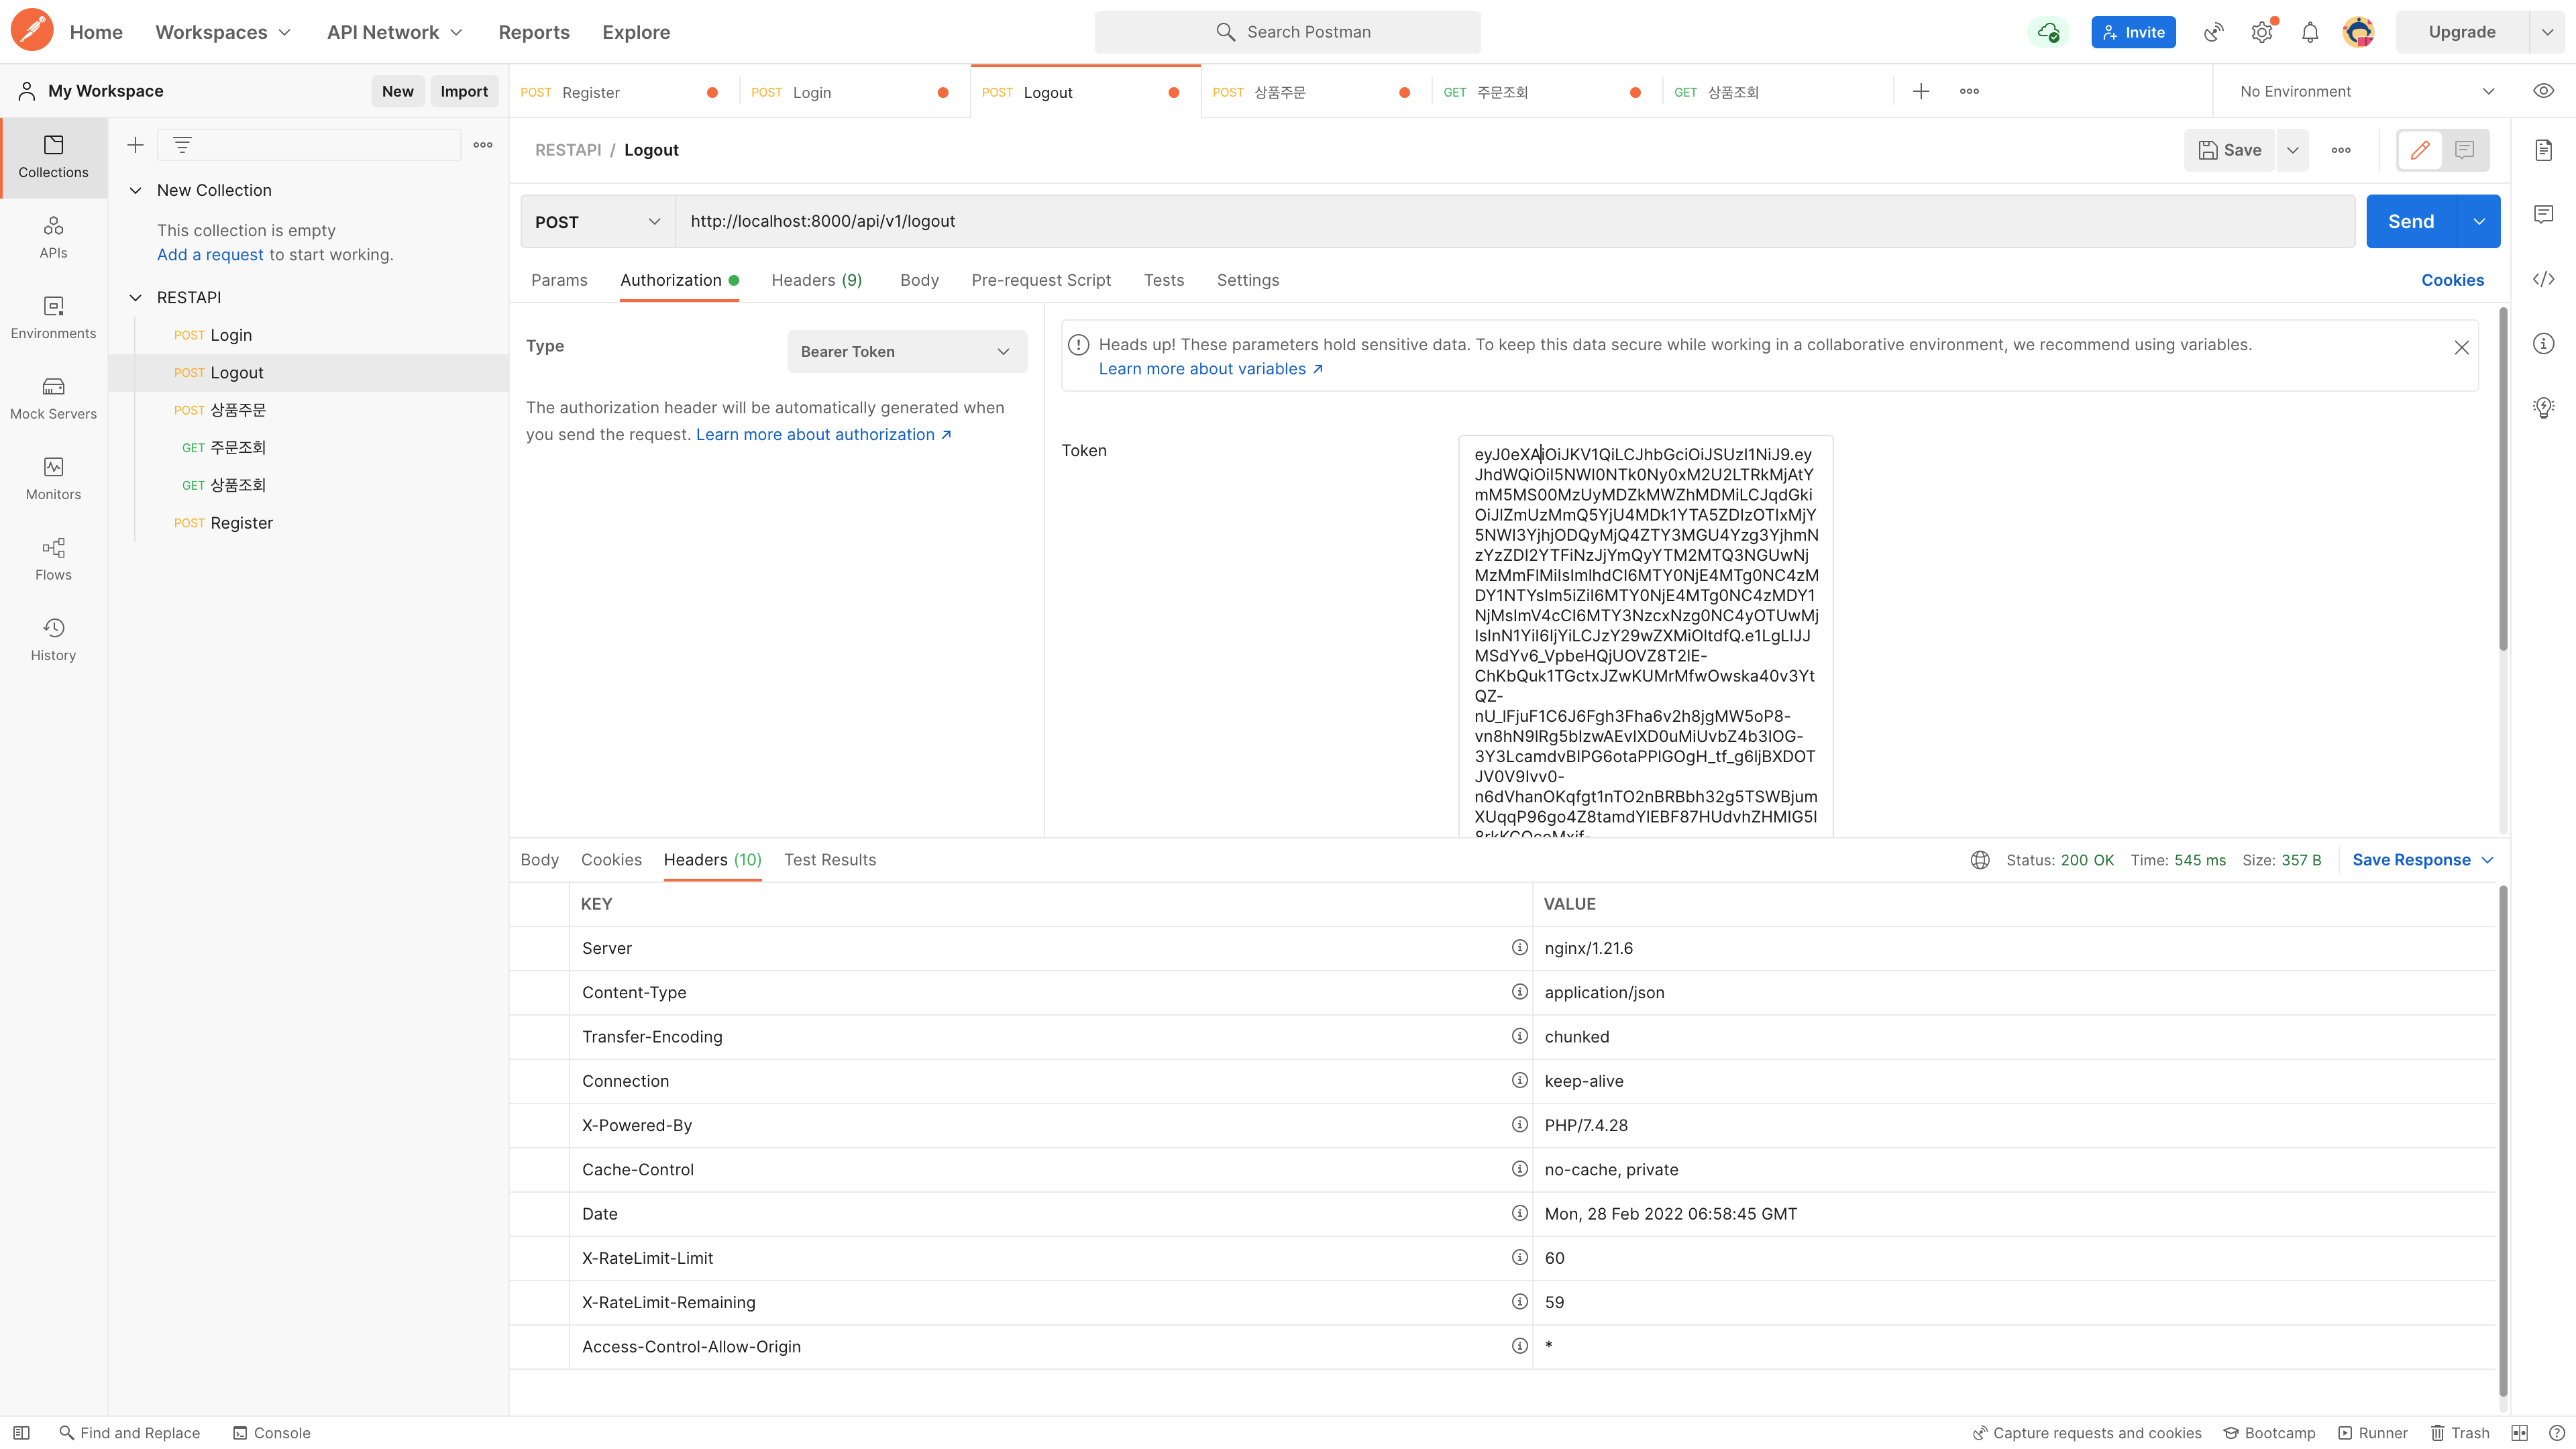
Task: Open the Flows sidebar section
Action: click(x=53, y=558)
